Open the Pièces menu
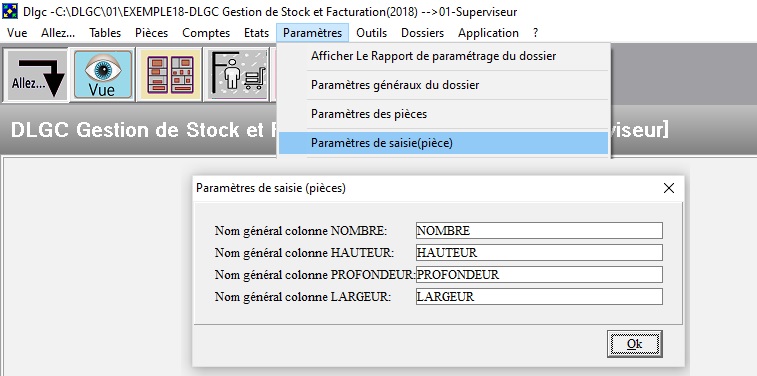Viewport: 757px width, 376px height. (x=152, y=33)
